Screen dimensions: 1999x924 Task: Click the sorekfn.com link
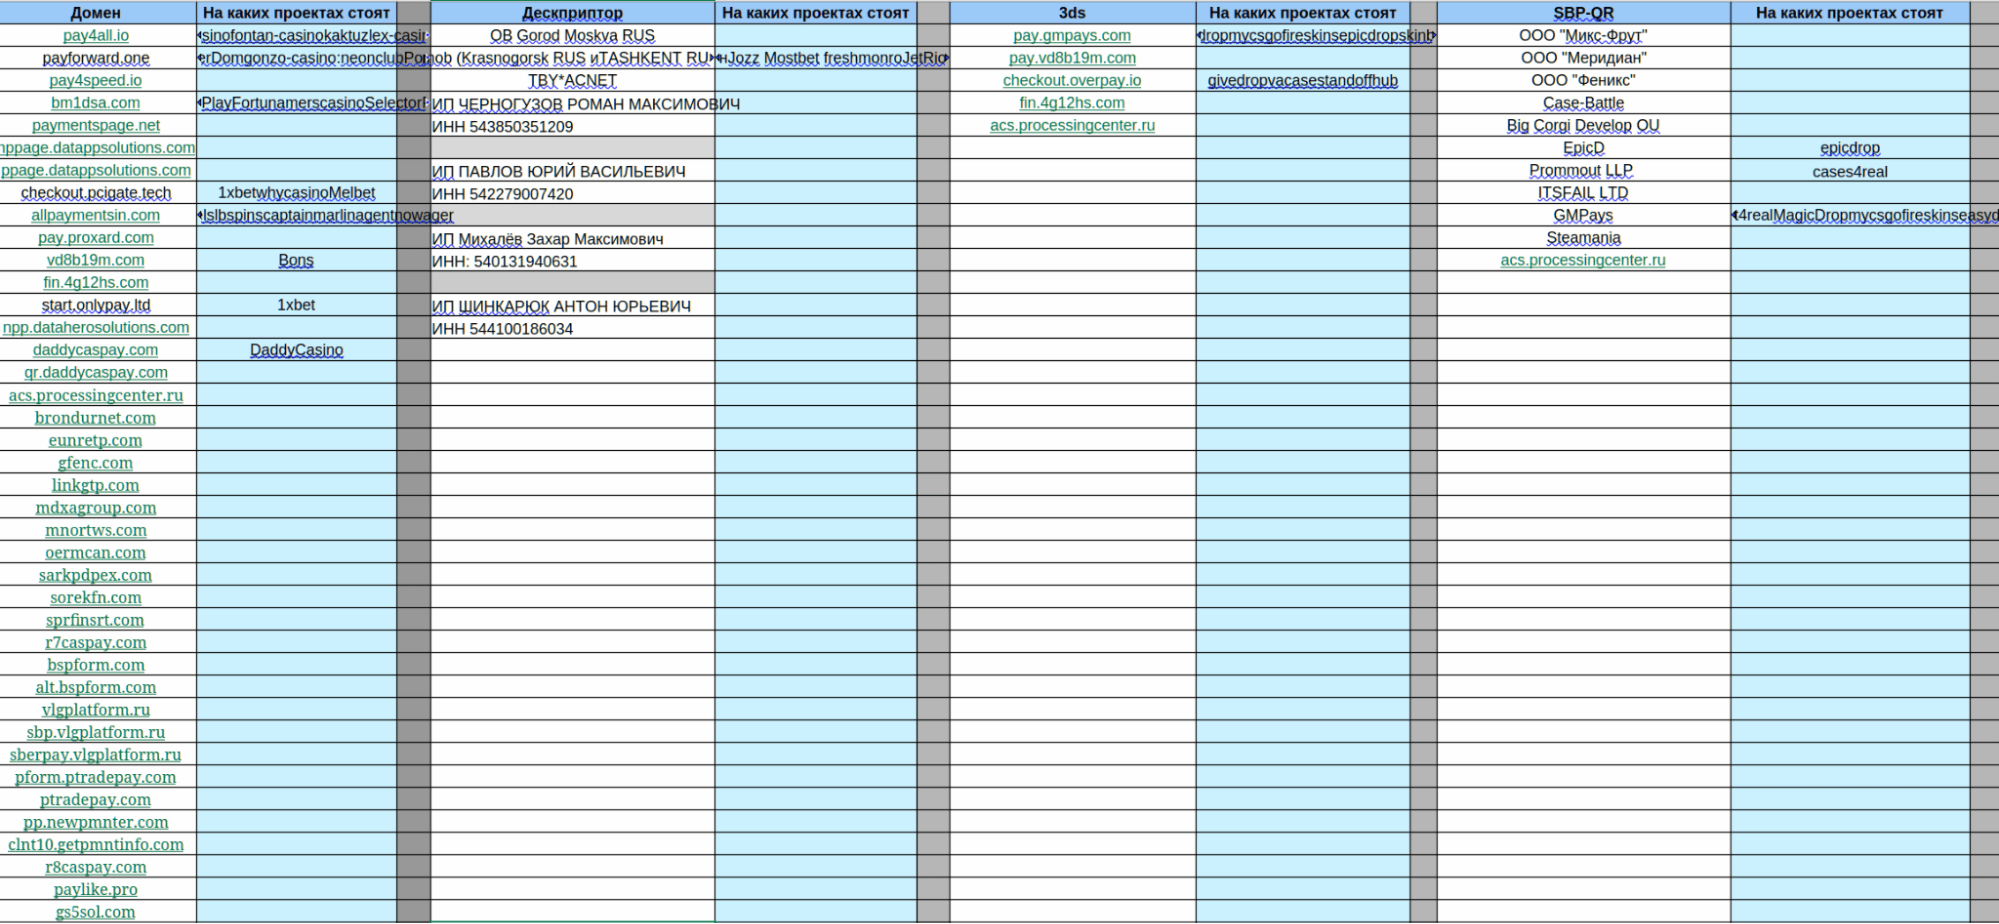96,598
